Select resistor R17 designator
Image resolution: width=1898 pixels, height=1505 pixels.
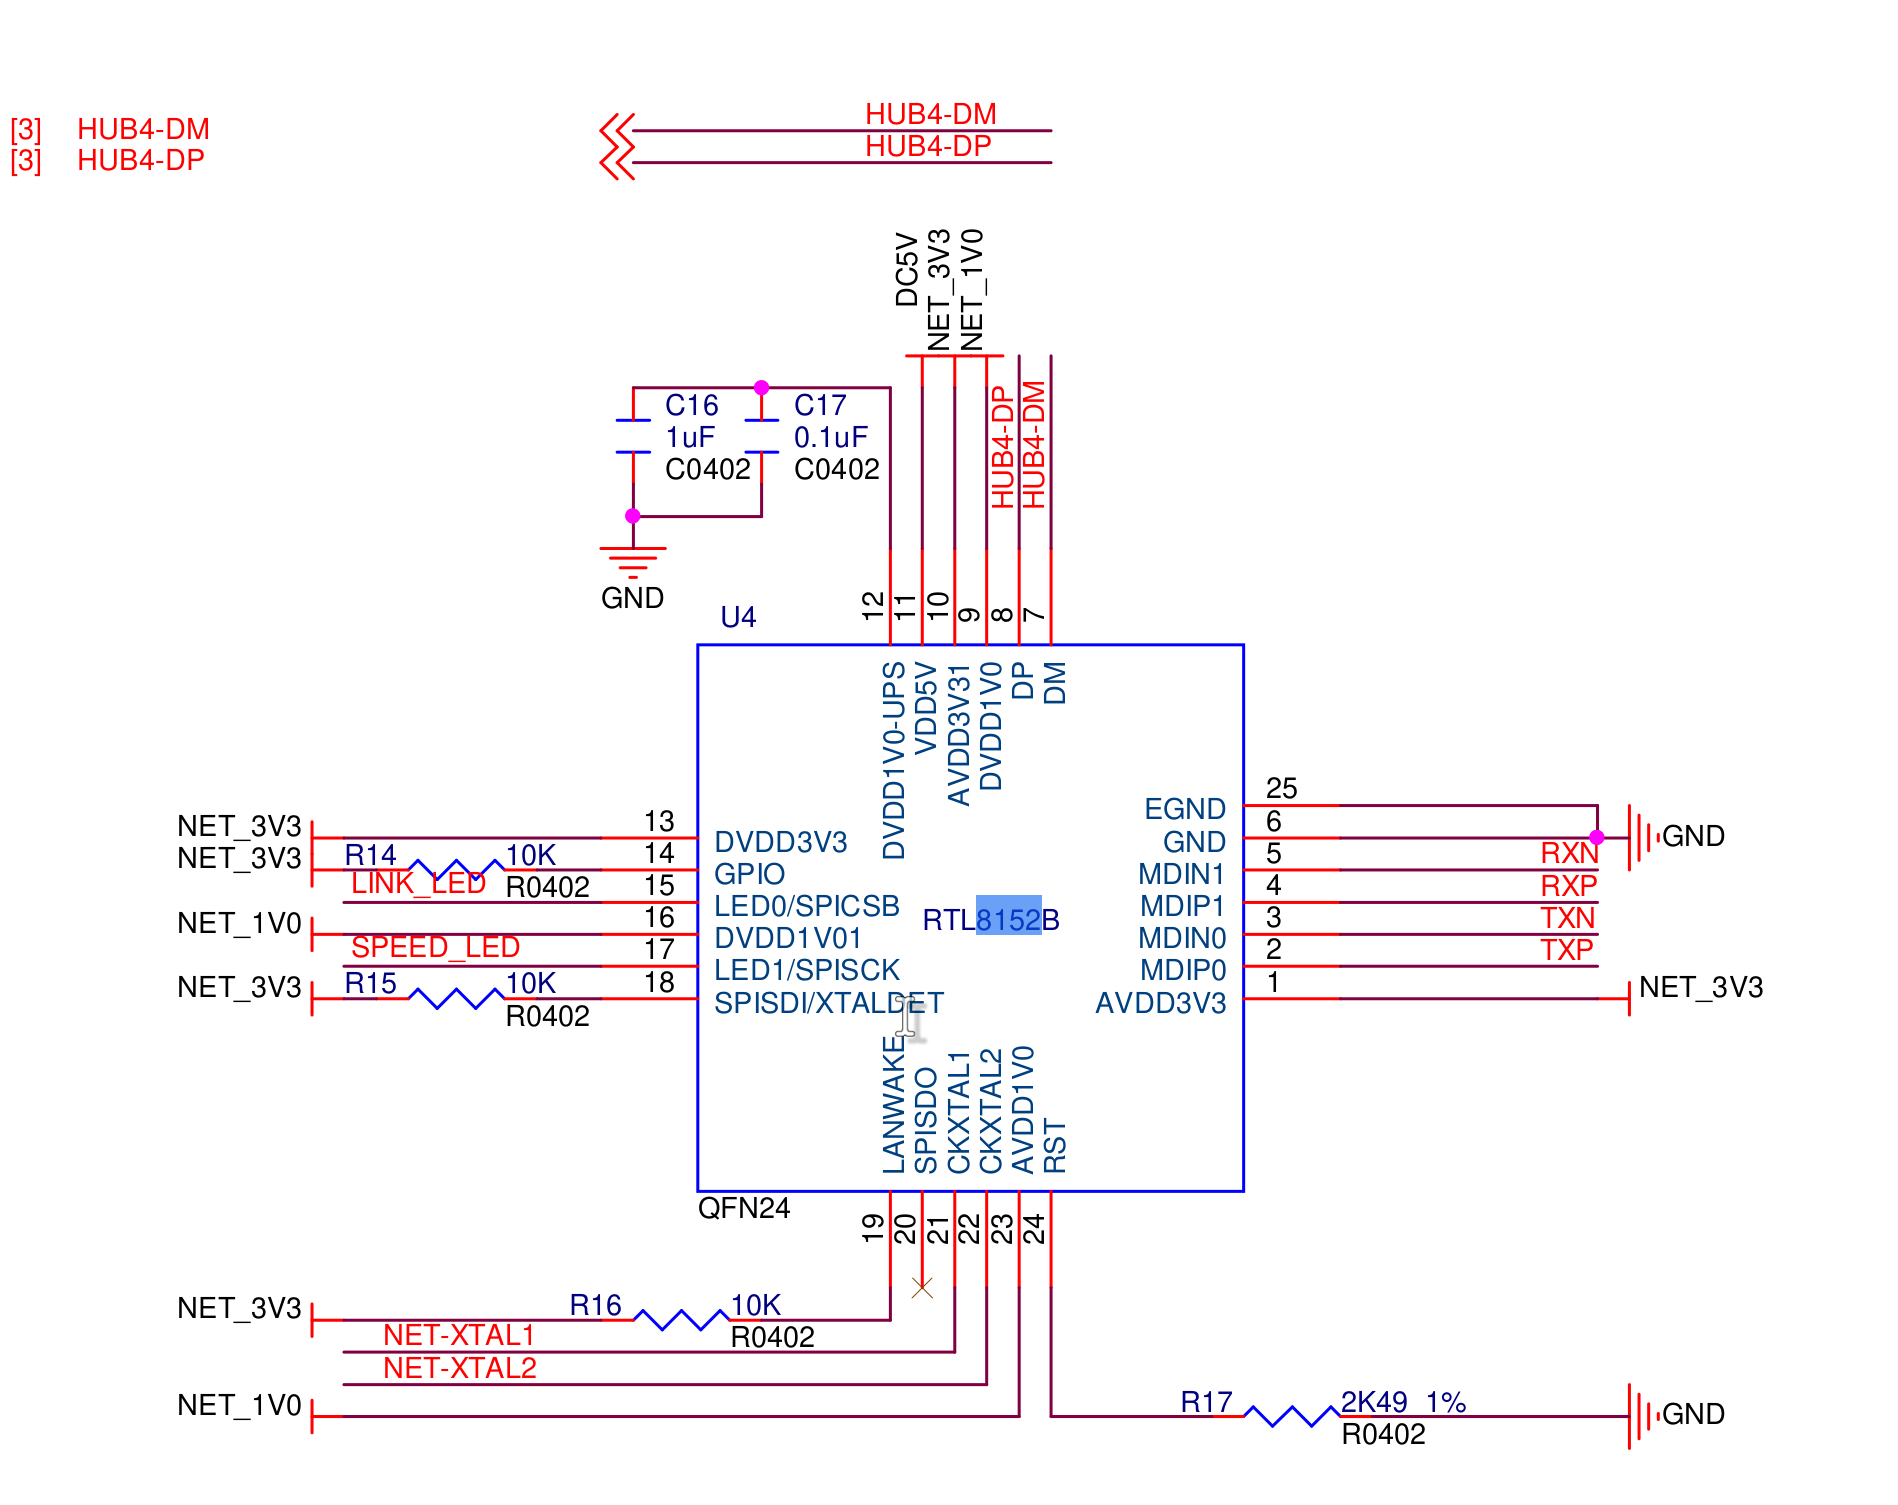pos(1206,1402)
